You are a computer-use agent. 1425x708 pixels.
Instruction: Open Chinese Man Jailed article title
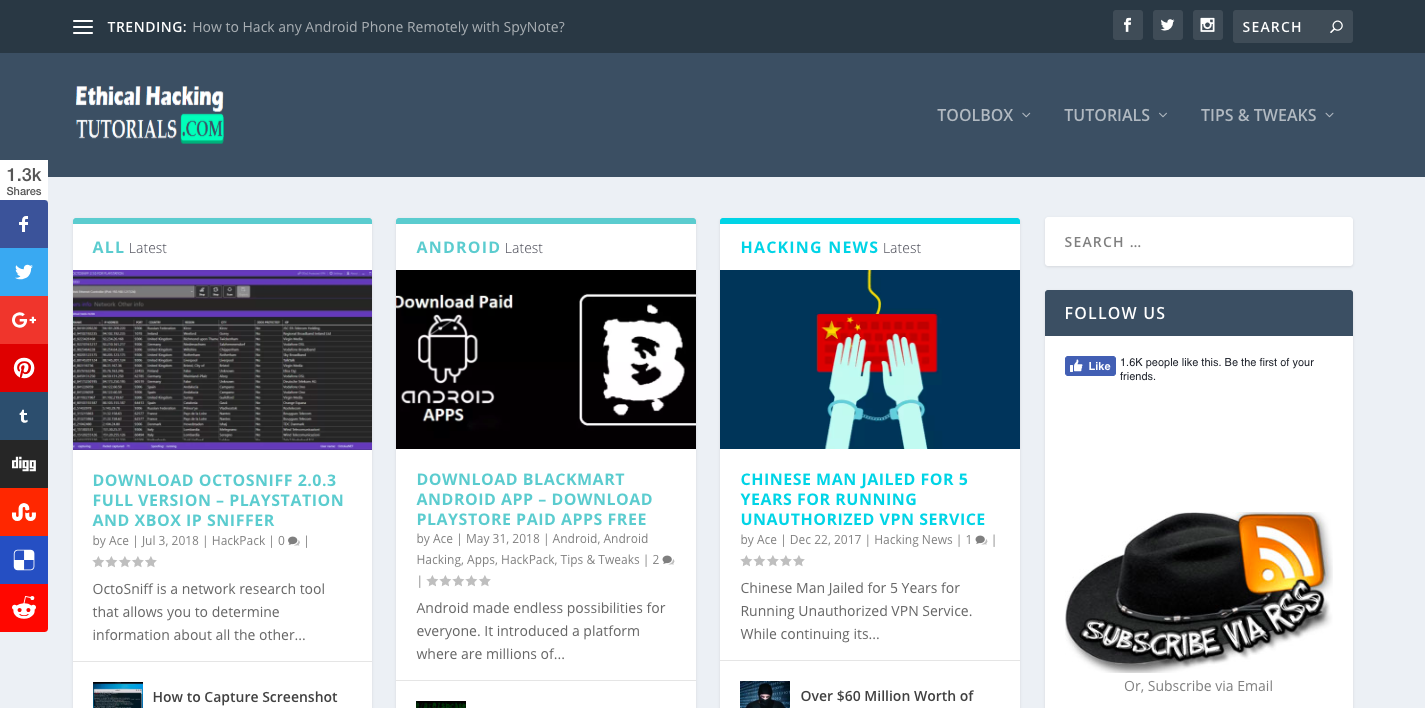863,499
